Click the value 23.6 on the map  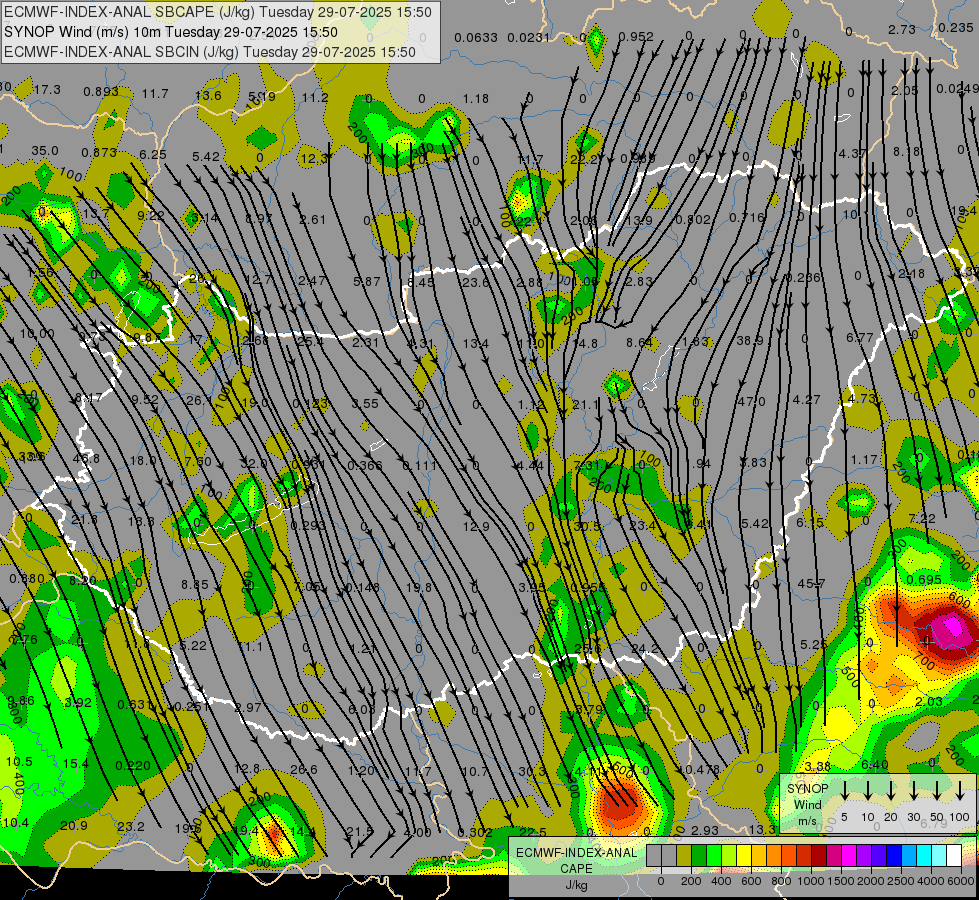(476, 282)
